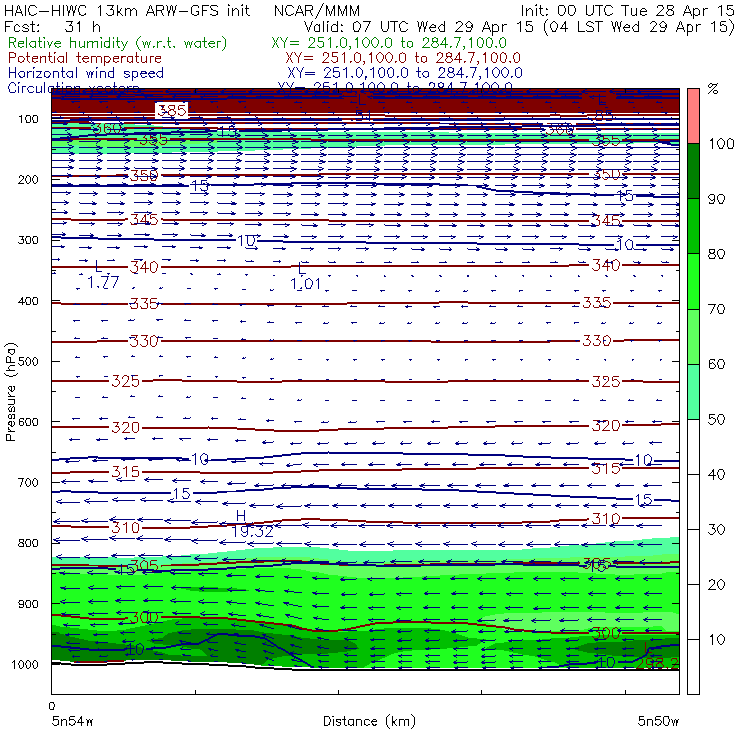
Task: Click the '%' unit above the colorbar
Action: (713, 89)
